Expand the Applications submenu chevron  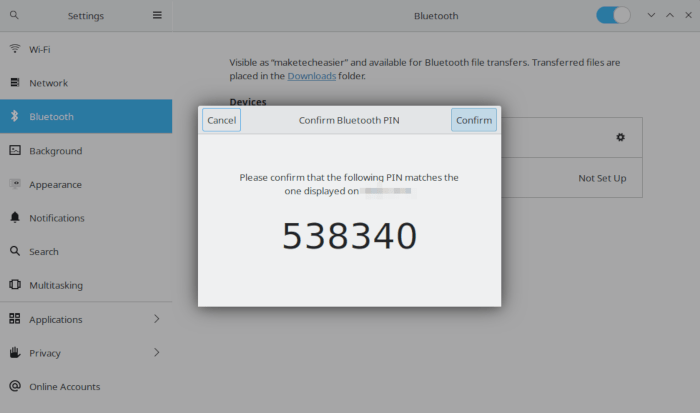(157, 319)
